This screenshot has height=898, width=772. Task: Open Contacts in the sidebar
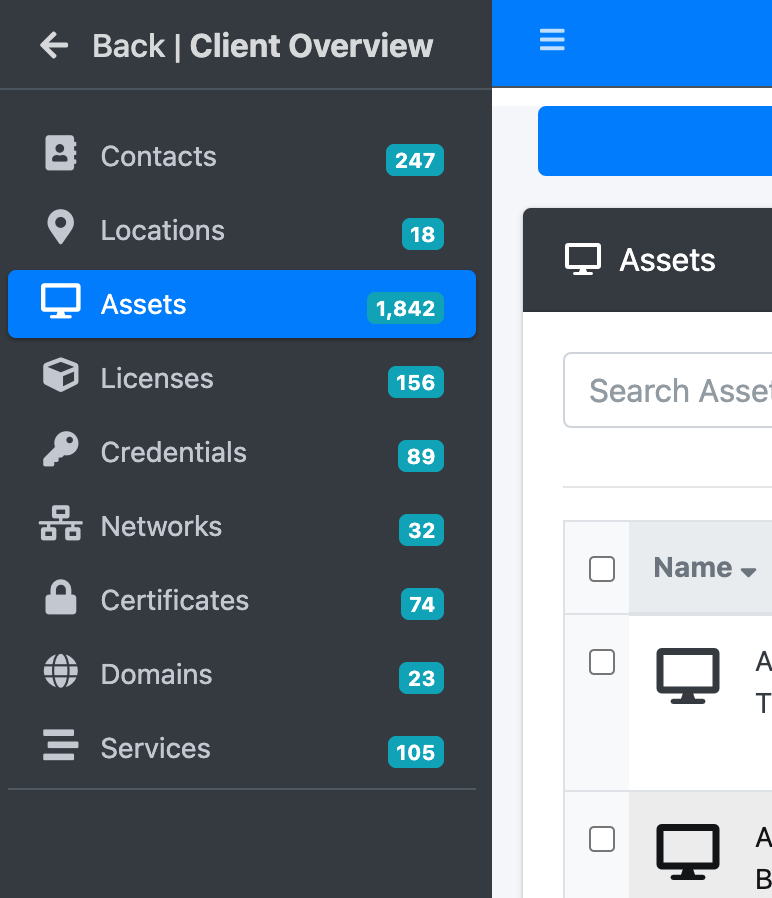242,156
